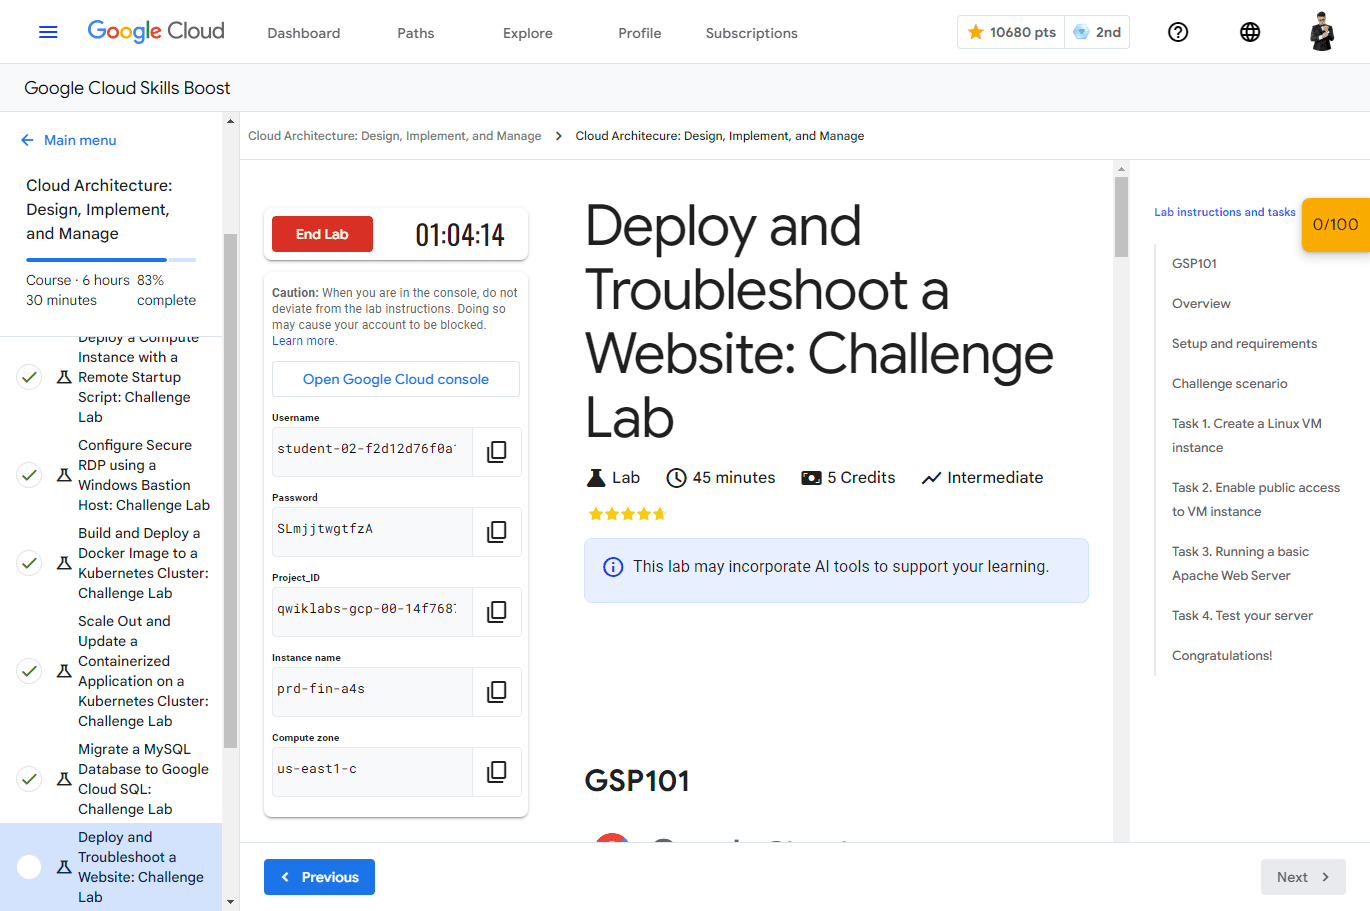Click Open Google Cloud console
The image size is (1370, 911).
pyautogui.click(x=396, y=379)
